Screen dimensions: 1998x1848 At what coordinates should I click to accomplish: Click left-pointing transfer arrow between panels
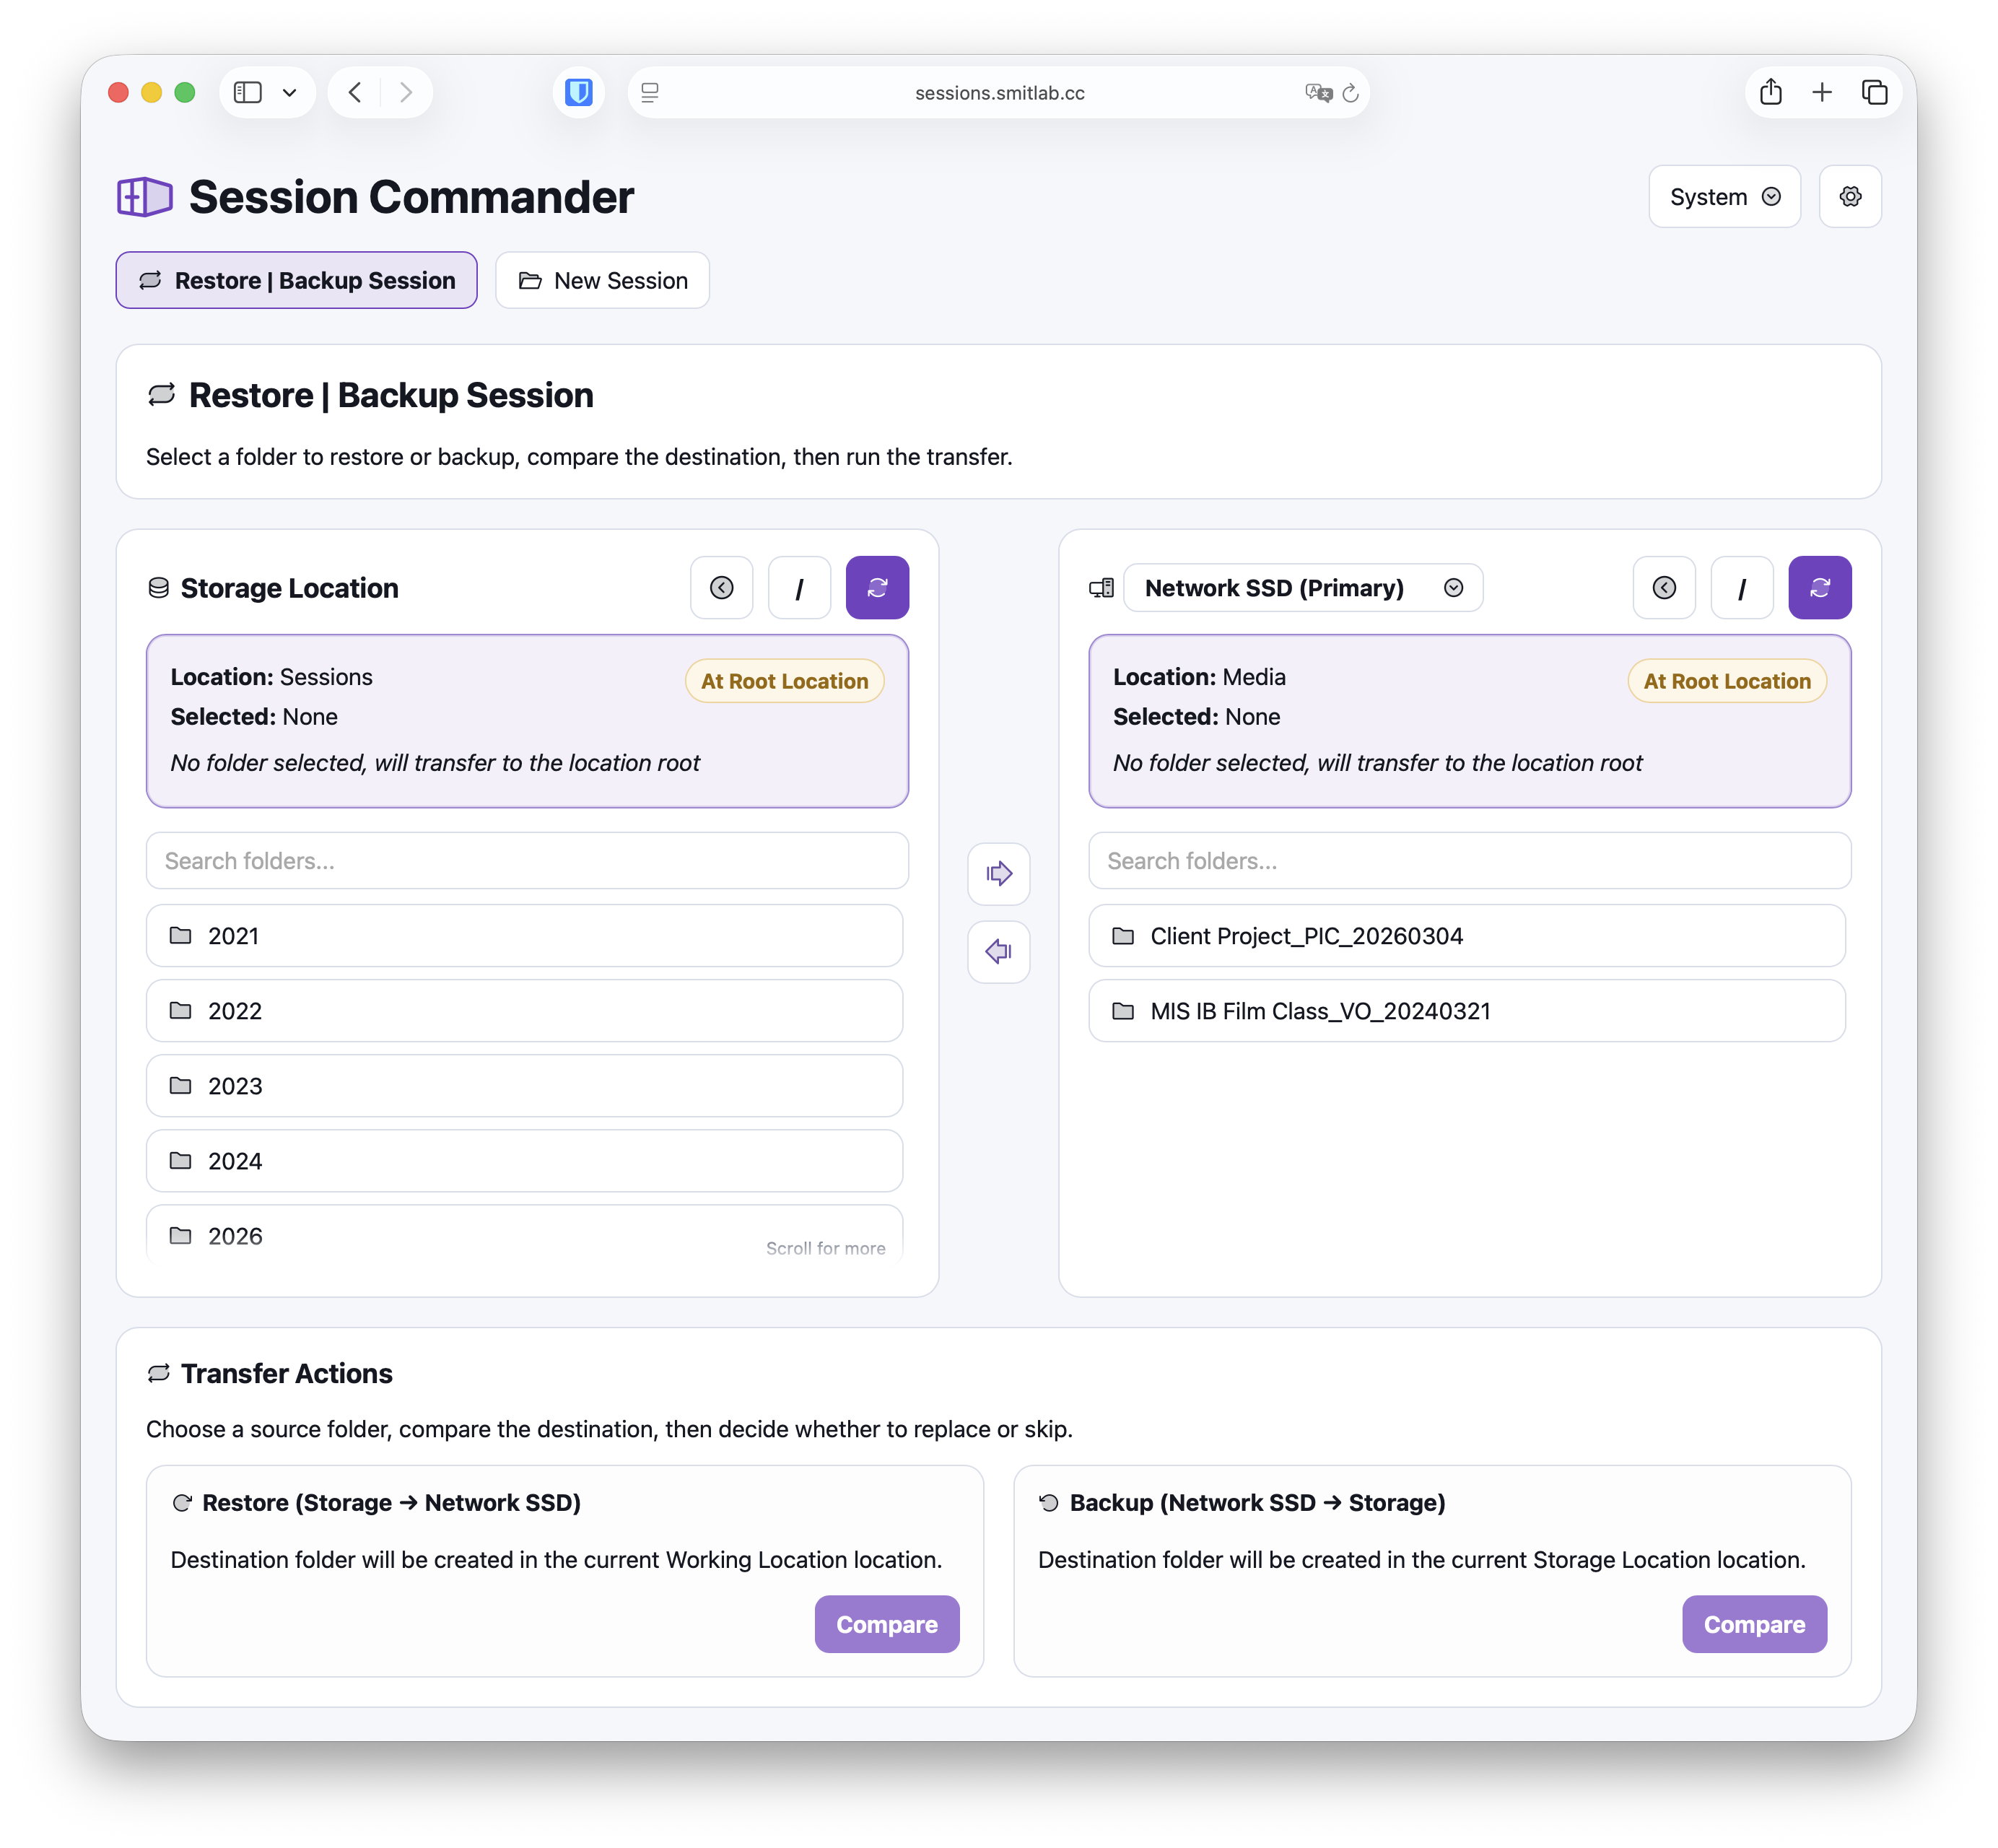coord(998,951)
